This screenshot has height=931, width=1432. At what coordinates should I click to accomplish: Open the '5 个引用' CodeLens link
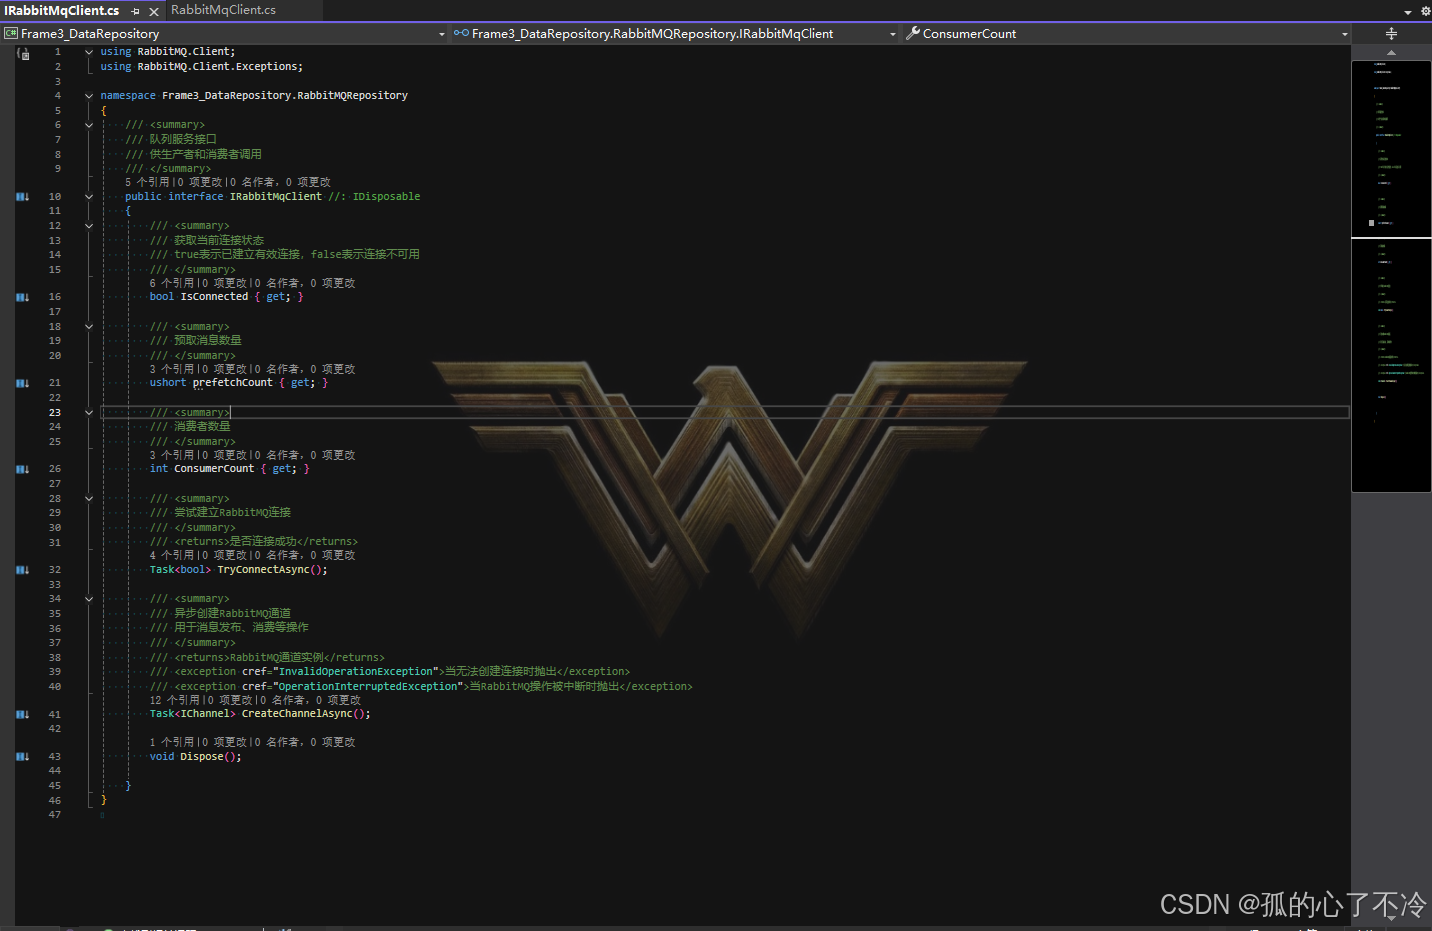pos(147,182)
